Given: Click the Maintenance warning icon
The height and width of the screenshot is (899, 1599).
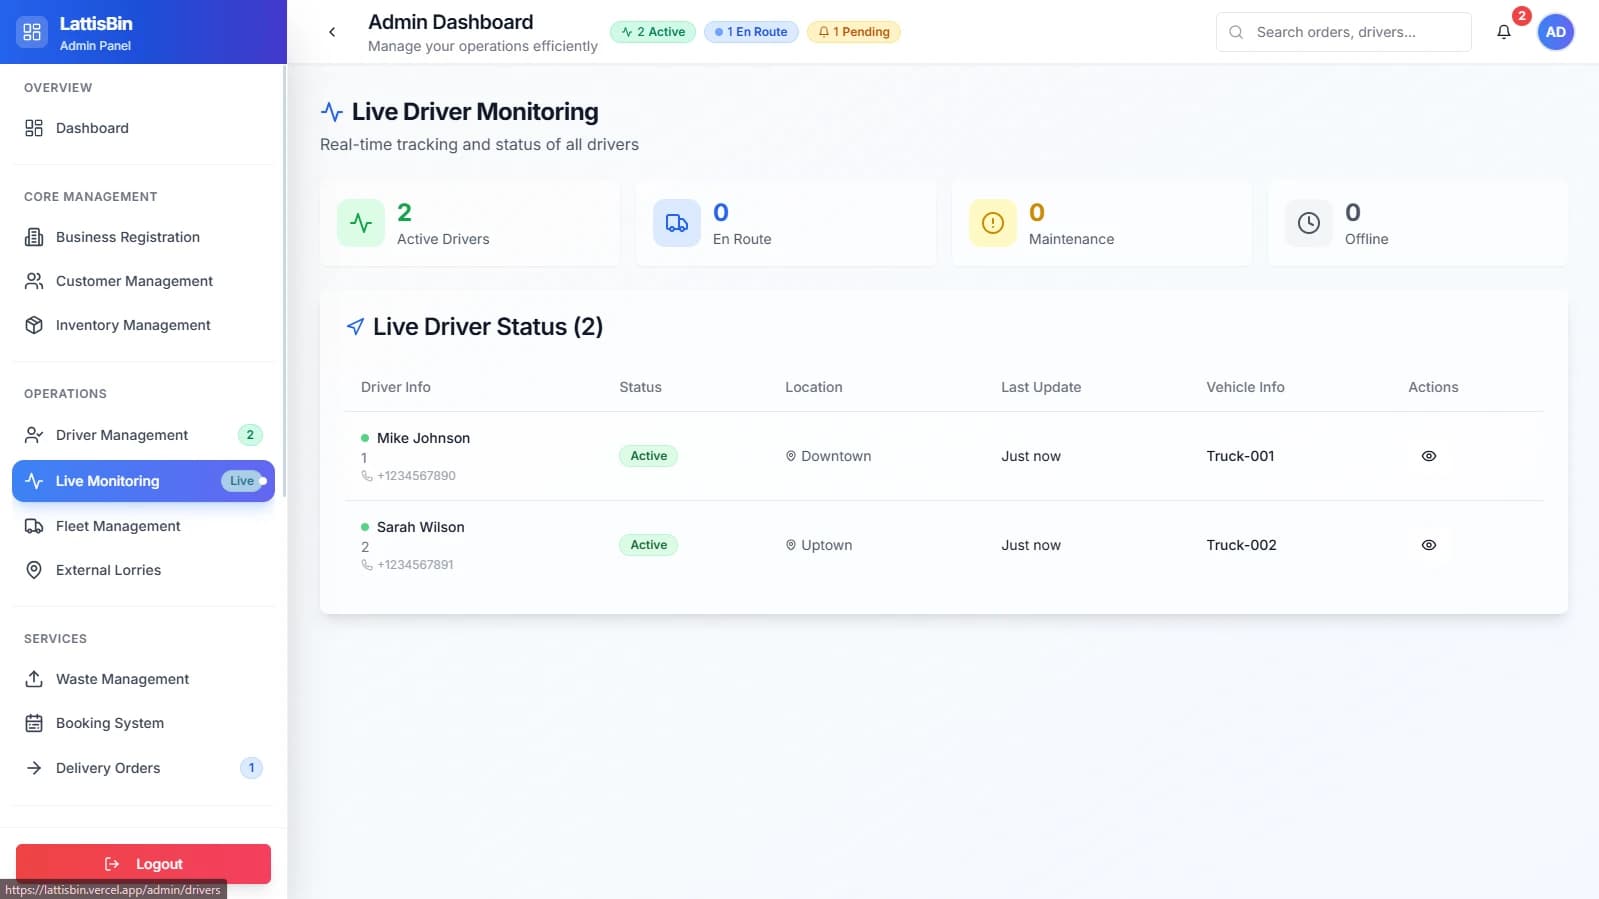Looking at the screenshot, I should click(x=992, y=223).
